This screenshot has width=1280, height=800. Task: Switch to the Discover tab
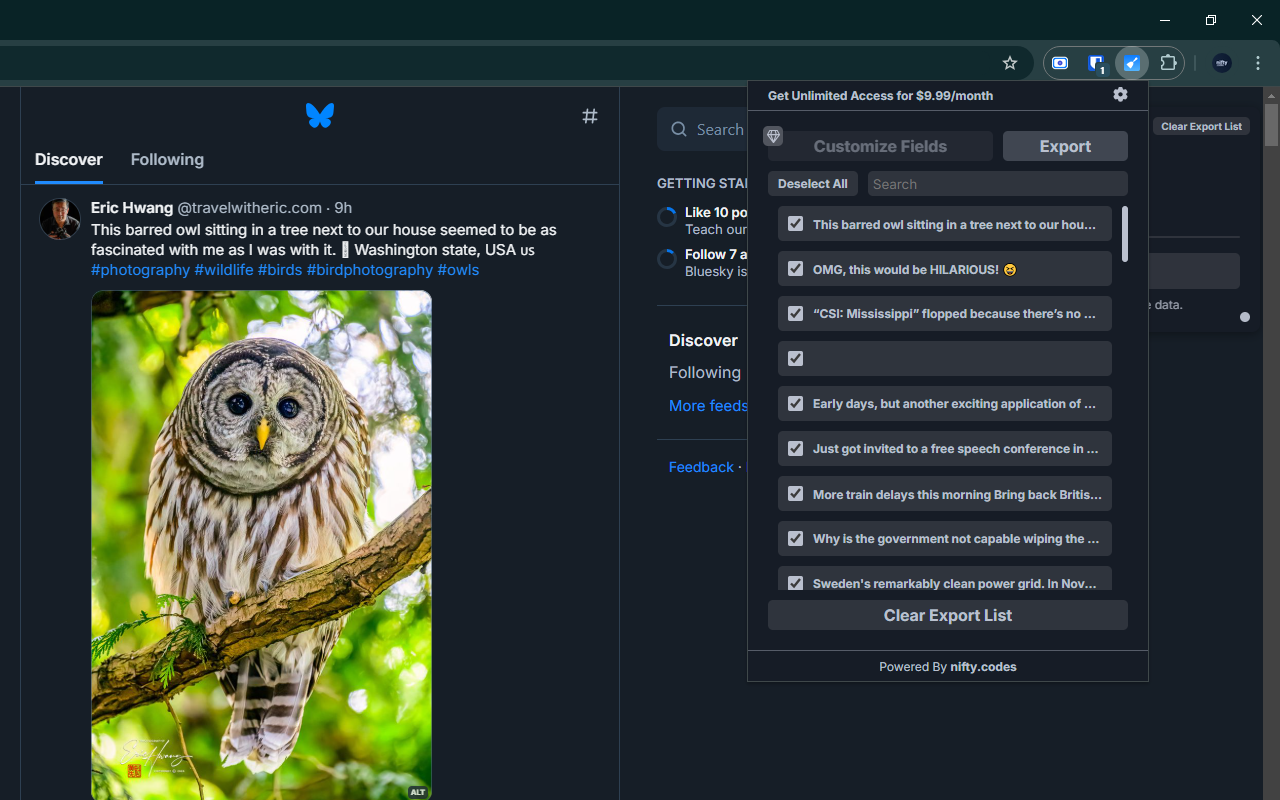68,160
